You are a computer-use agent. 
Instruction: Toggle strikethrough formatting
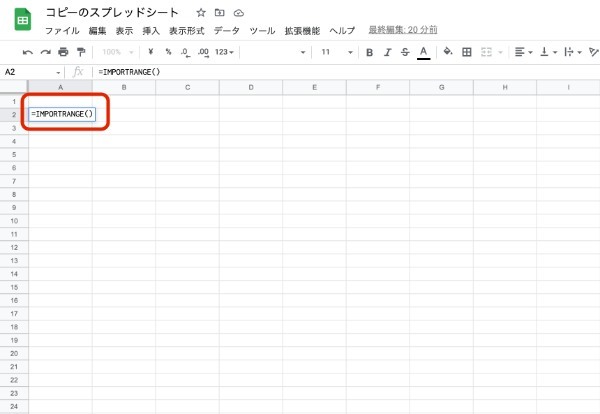click(405, 52)
